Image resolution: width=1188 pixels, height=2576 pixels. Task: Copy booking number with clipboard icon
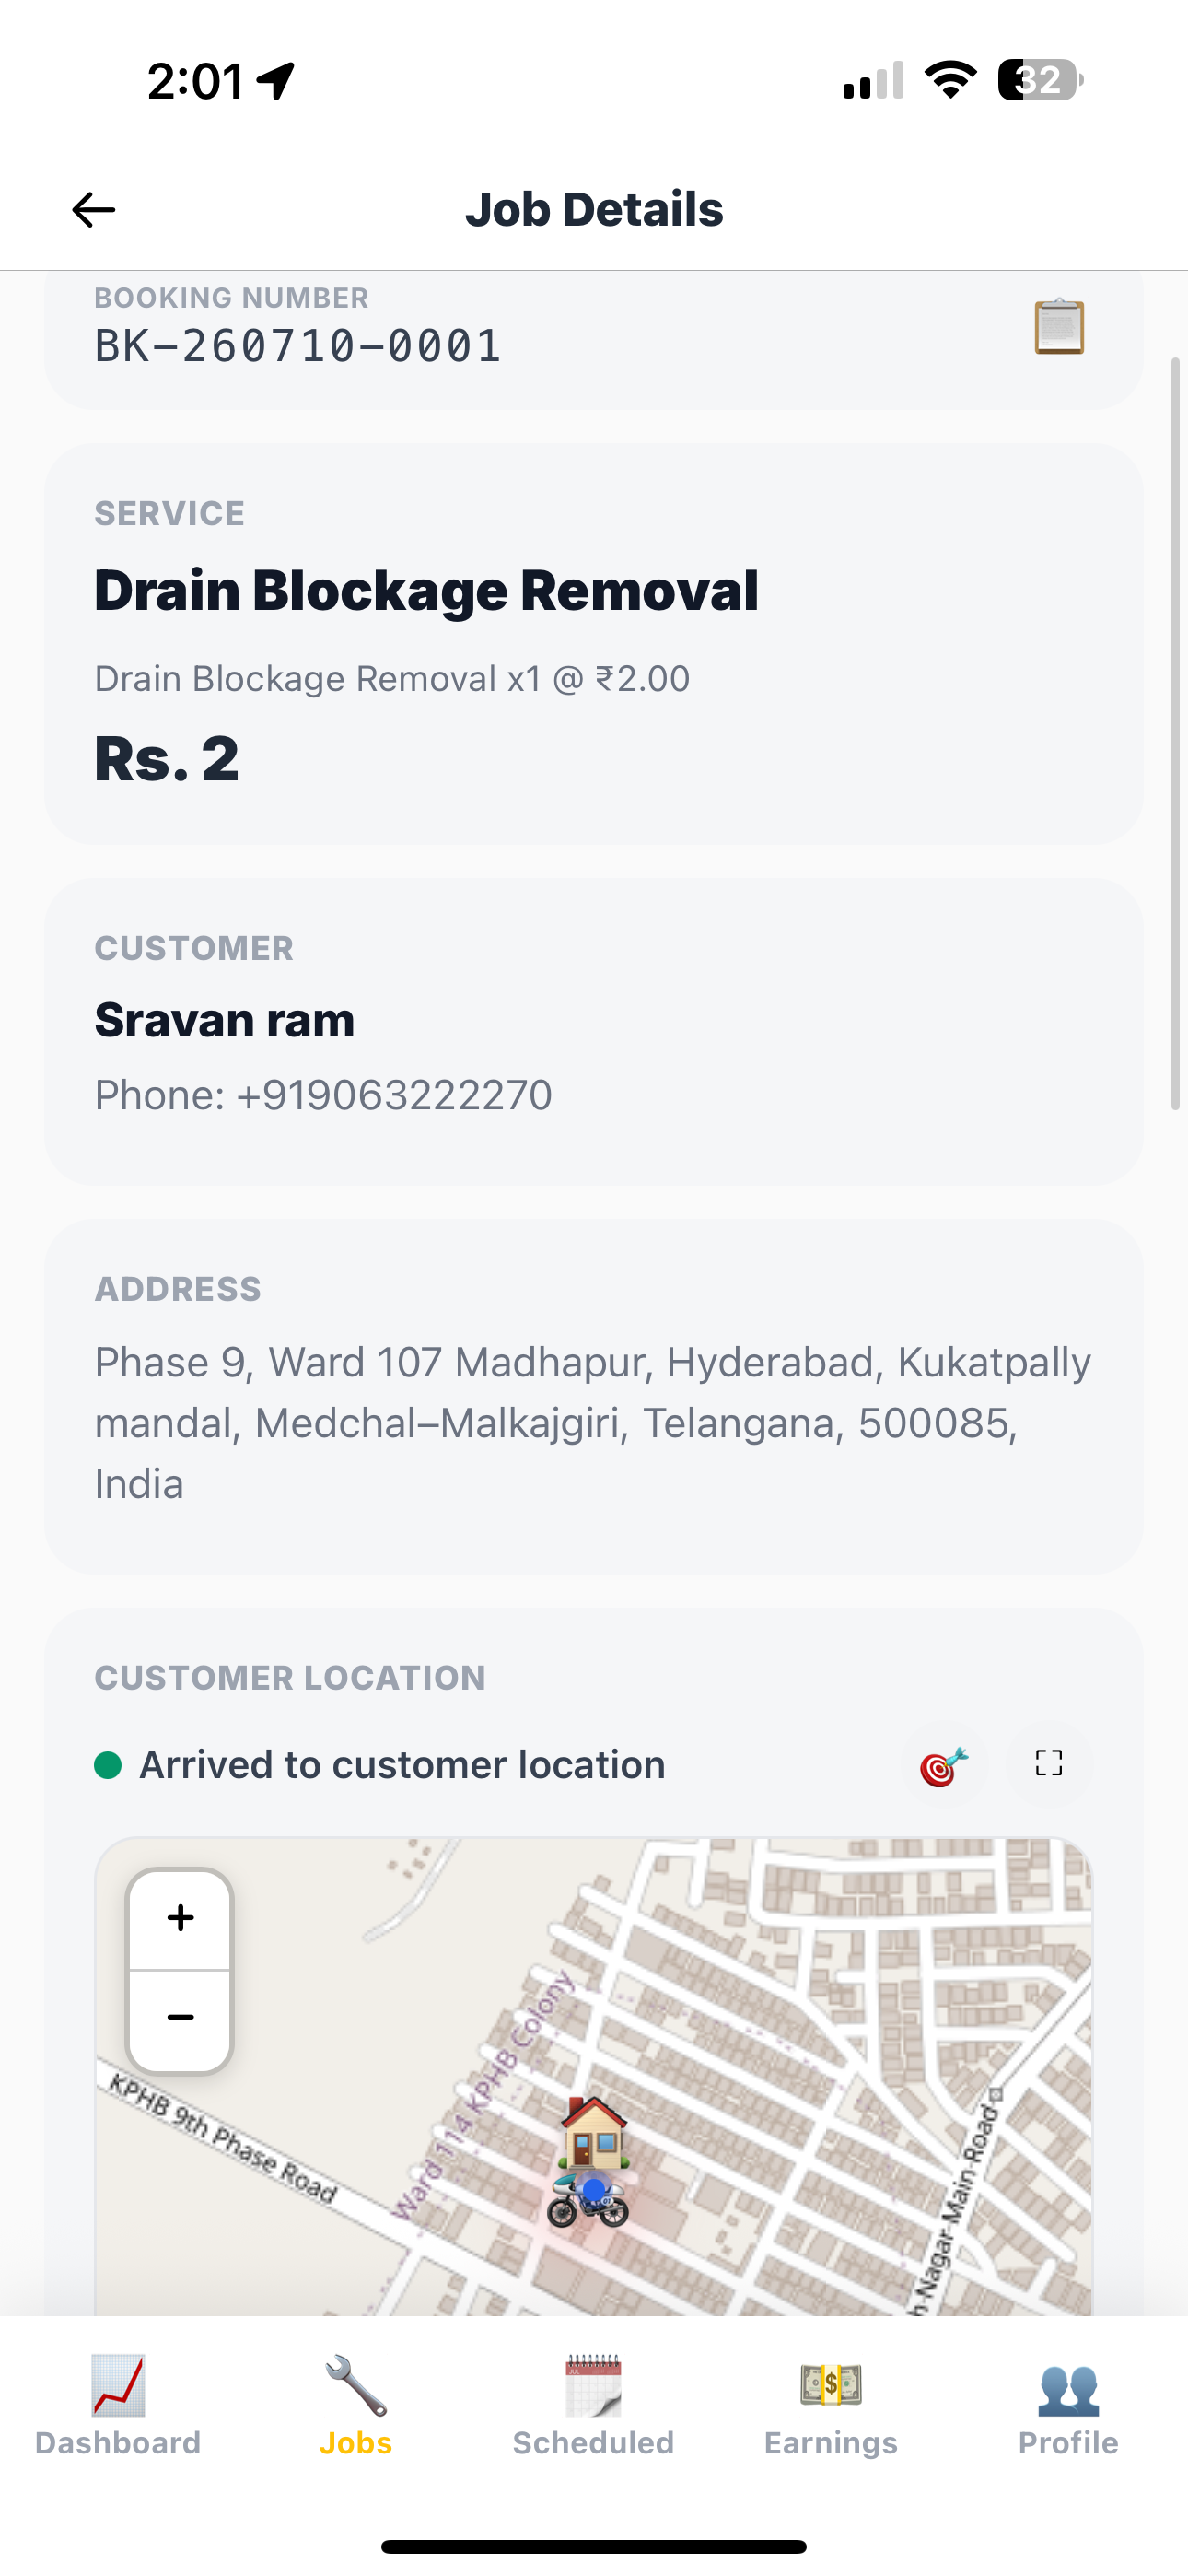[x=1059, y=327]
